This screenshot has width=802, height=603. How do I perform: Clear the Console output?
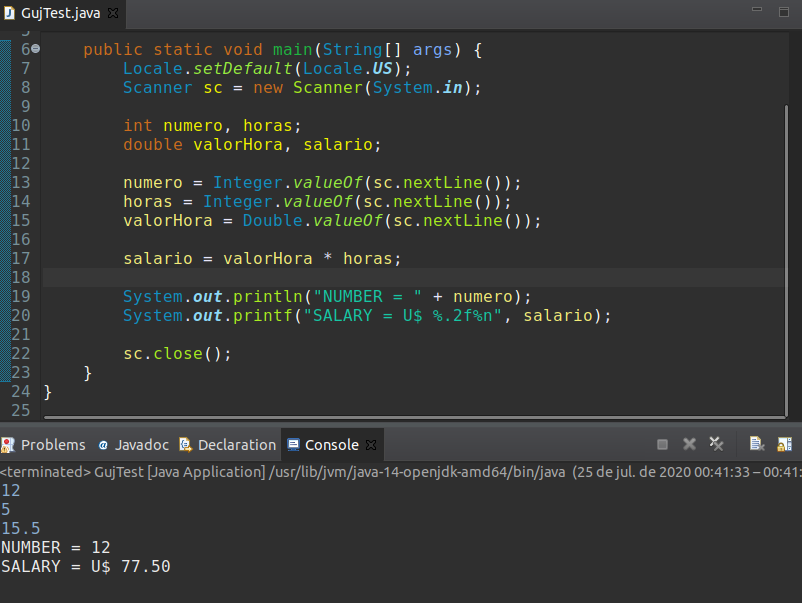pyautogui.click(x=756, y=444)
